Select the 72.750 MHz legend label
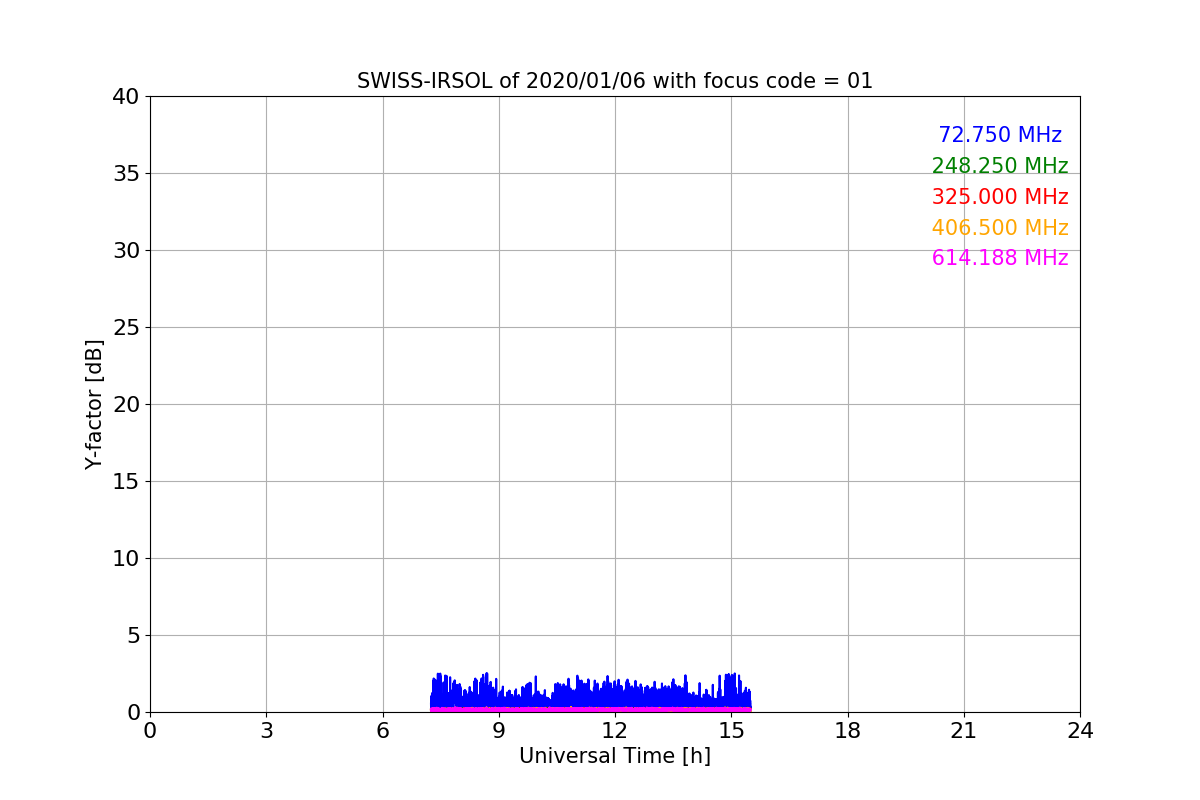This screenshot has height=800, width=1200. click(x=1000, y=135)
